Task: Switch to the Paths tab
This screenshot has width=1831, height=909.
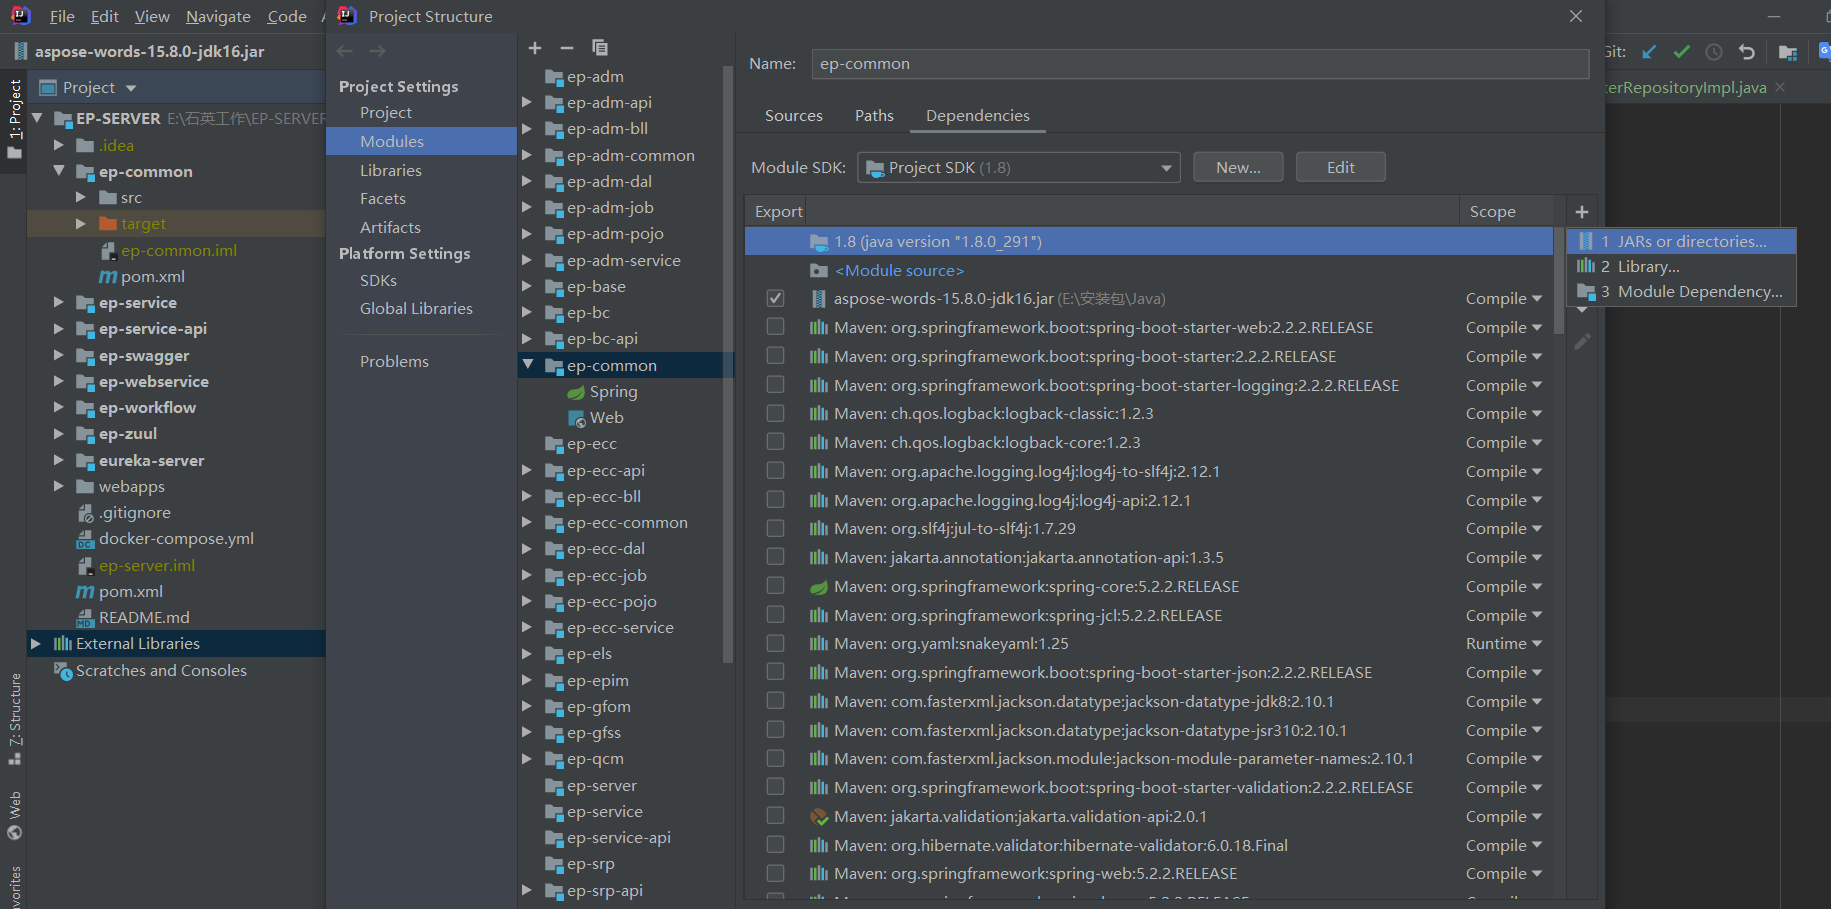Action: point(874,116)
